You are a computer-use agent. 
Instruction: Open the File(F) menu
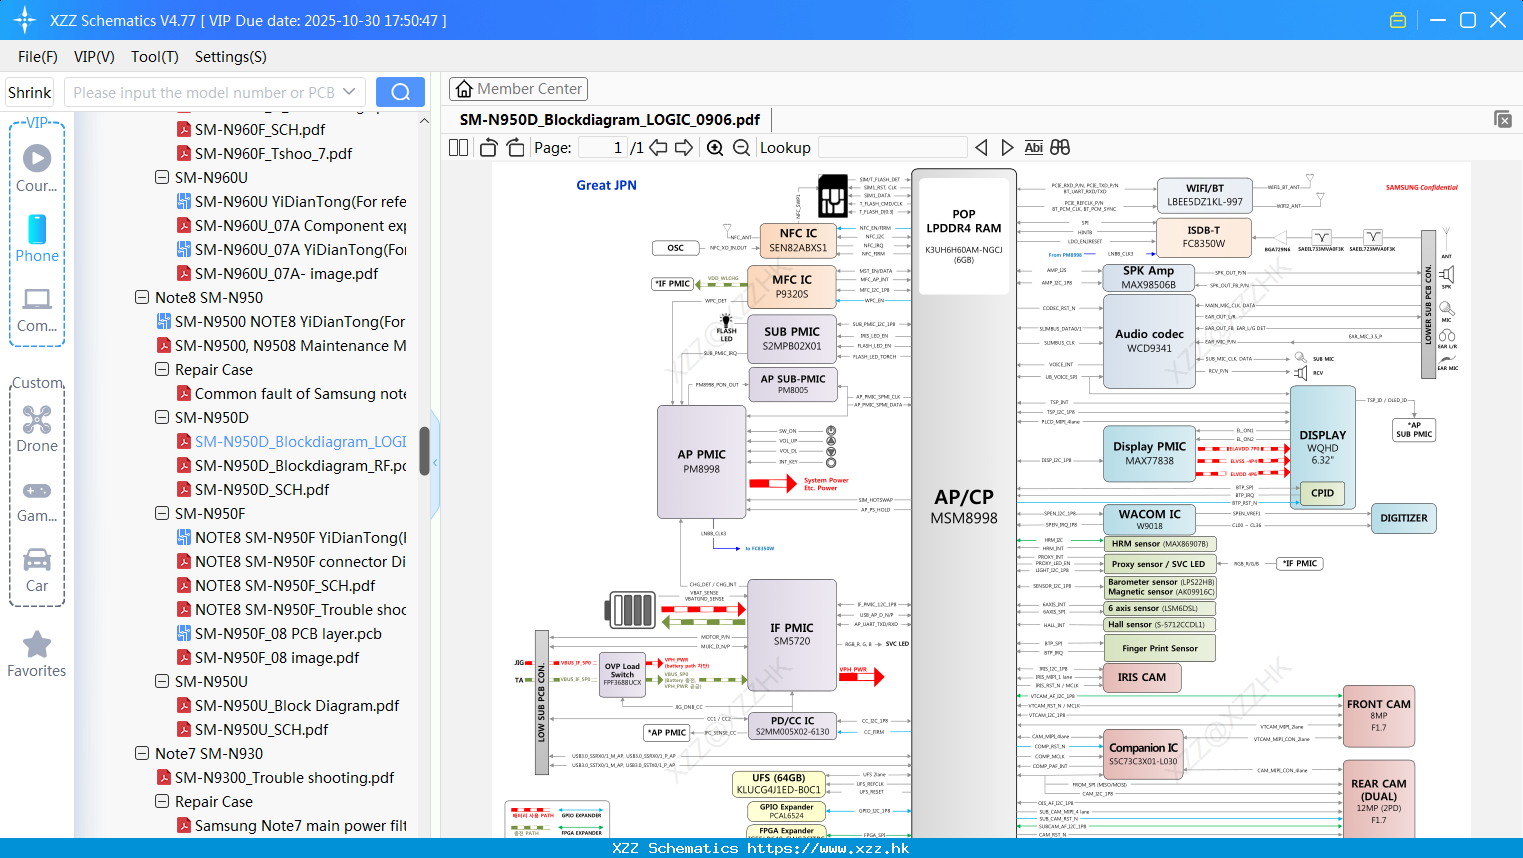[x=38, y=57]
